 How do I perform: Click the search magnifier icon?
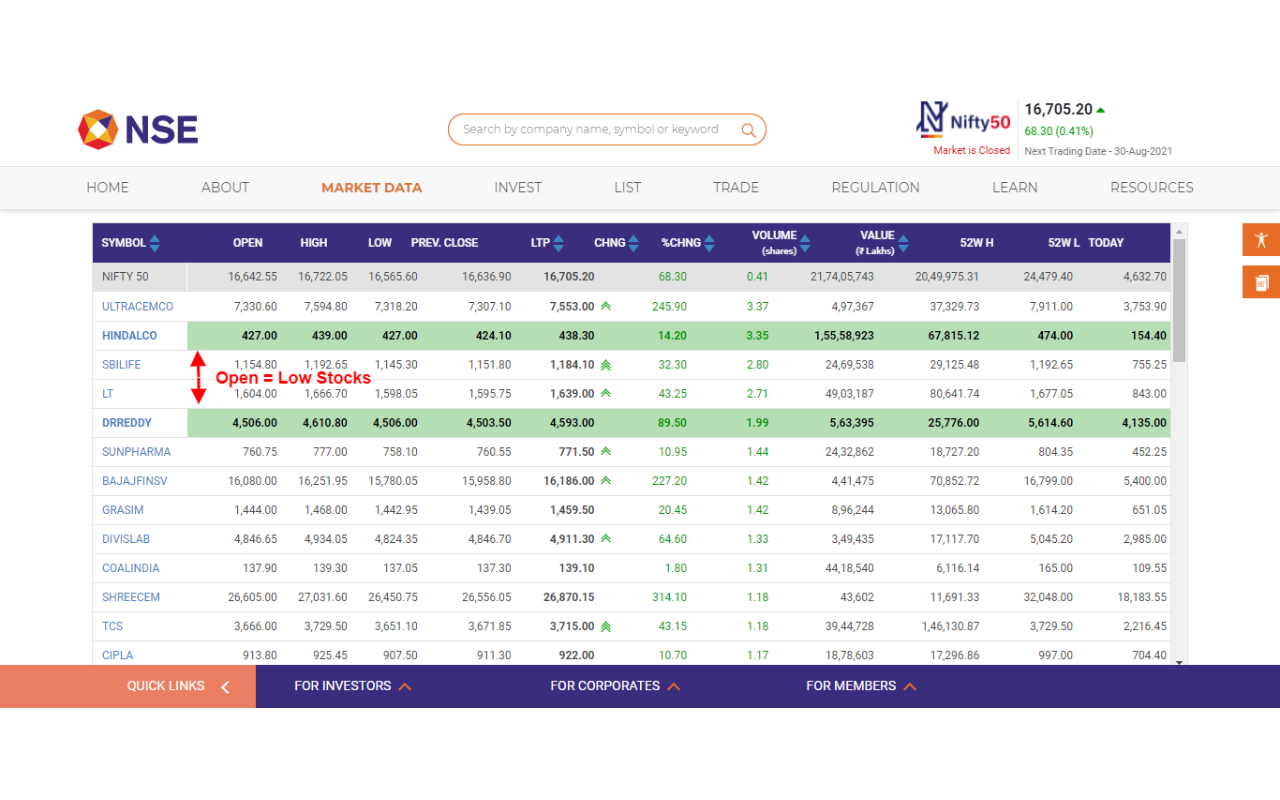tap(748, 129)
